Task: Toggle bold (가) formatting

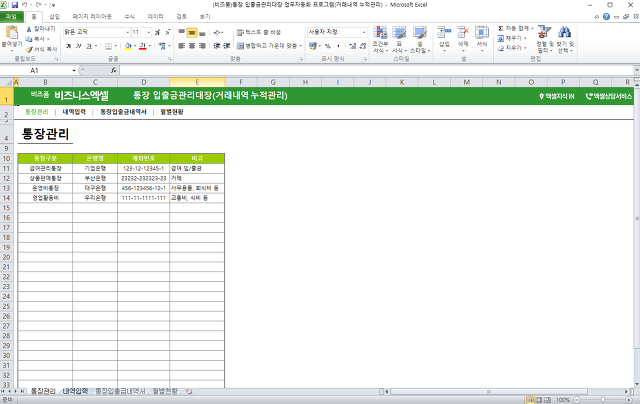Action: pos(68,46)
